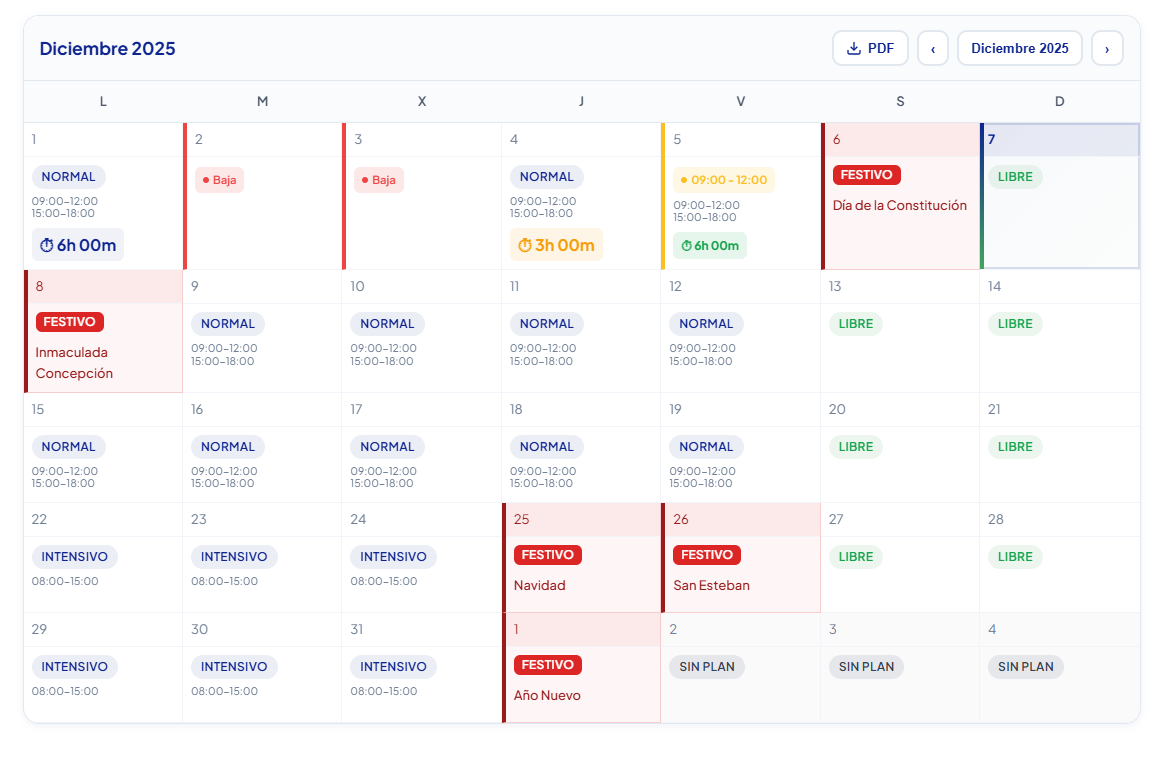
Task: Select the L weekday column header
Action: point(103,101)
